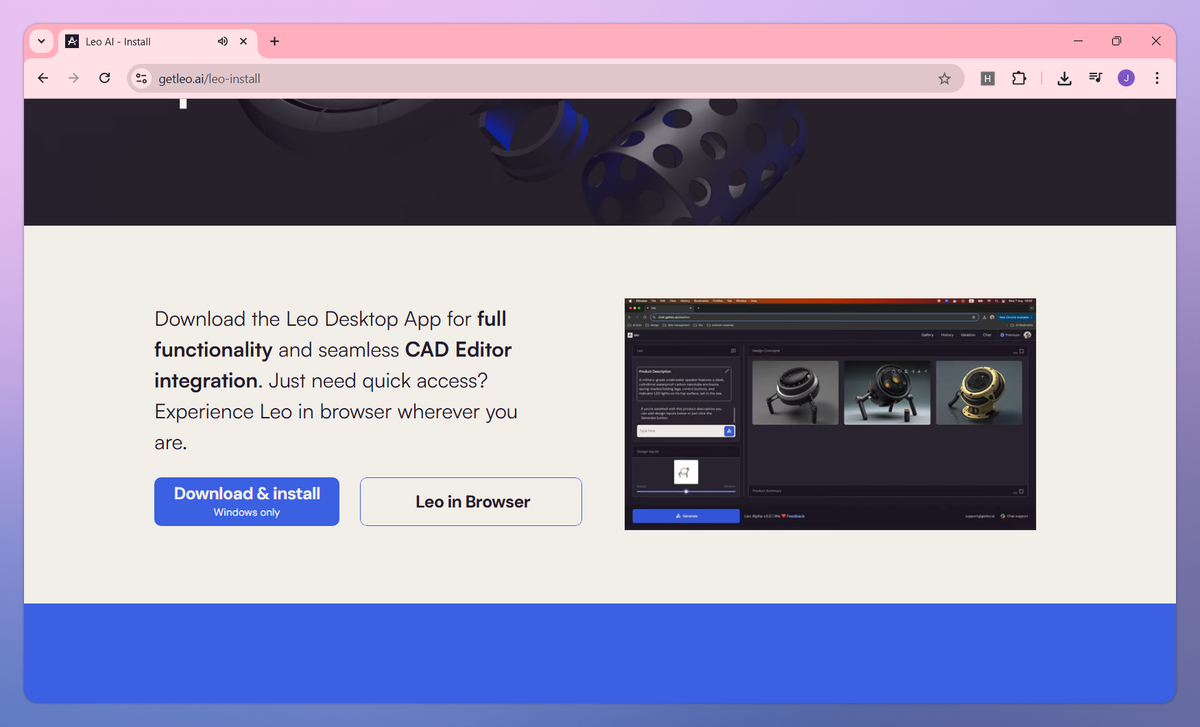This screenshot has height=727, width=1200.
Task: Click the Leo in Browser button
Action: [471, 501]
